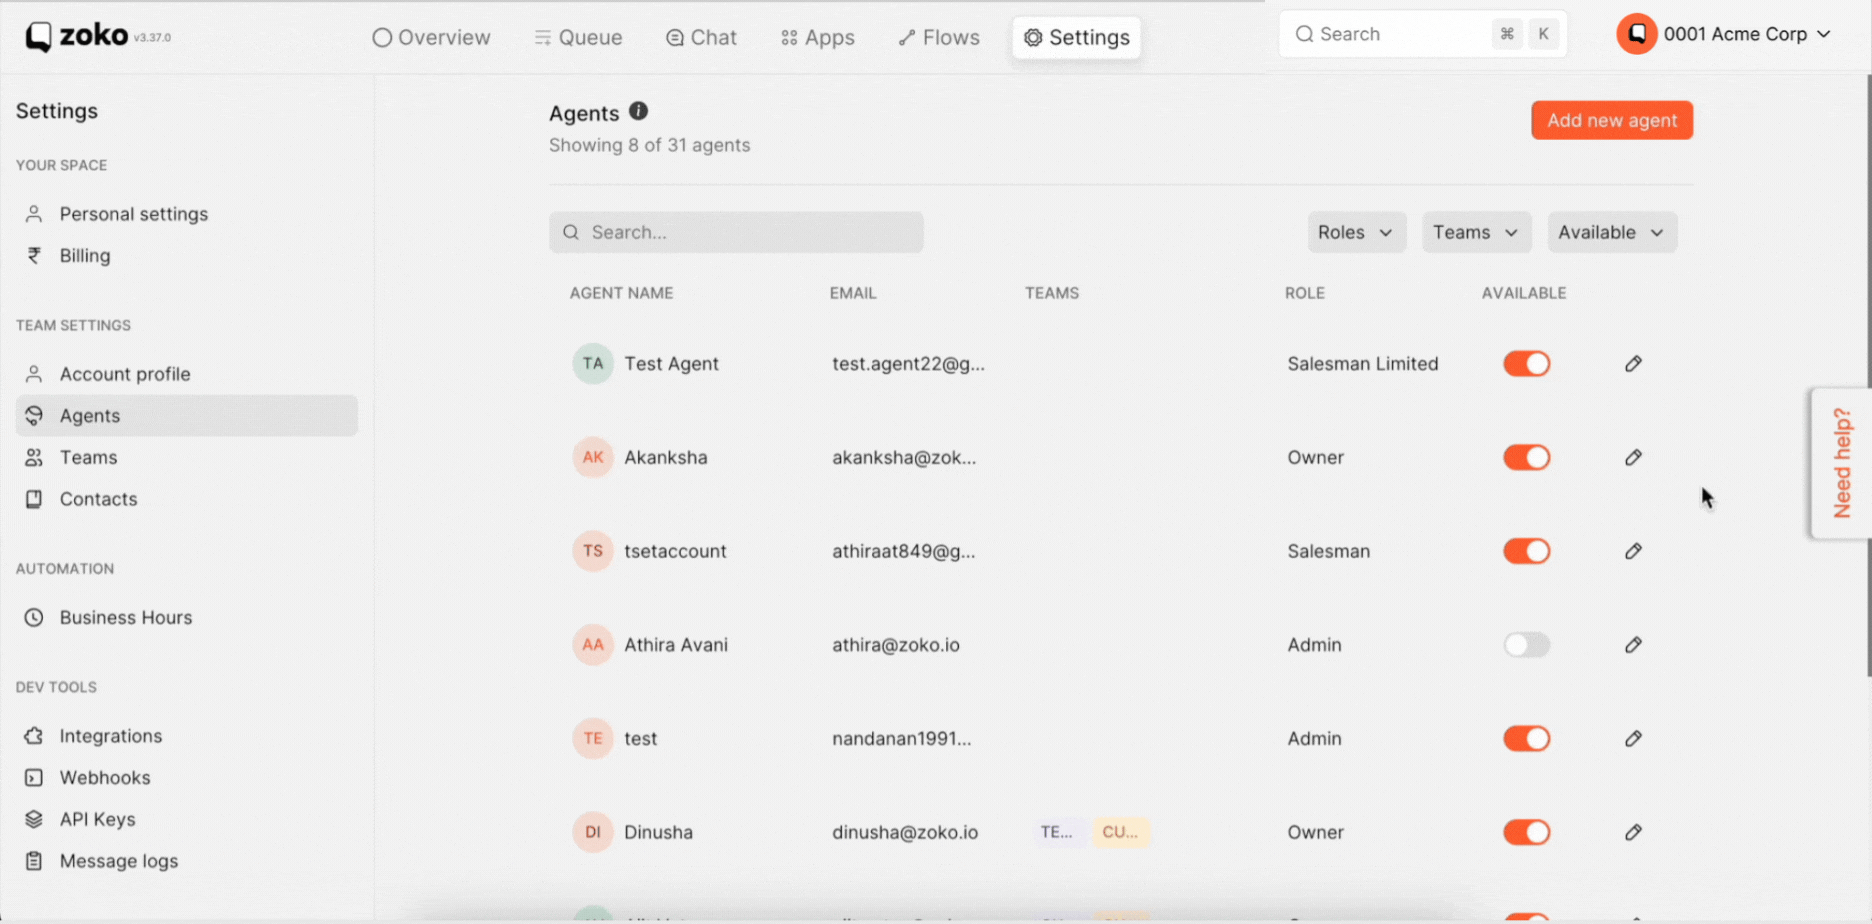This screenshot has height=924, width=1872.
Task: Click the TS avatar of tsetaccount
Action: [593, 551]
